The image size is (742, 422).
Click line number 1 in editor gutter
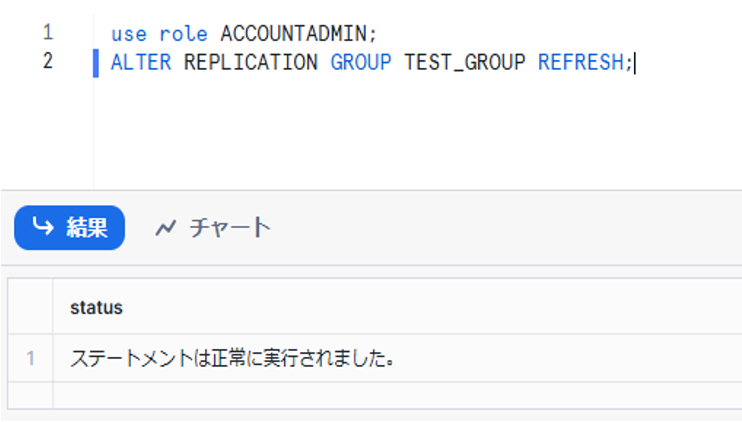click(x=47, y=32)
